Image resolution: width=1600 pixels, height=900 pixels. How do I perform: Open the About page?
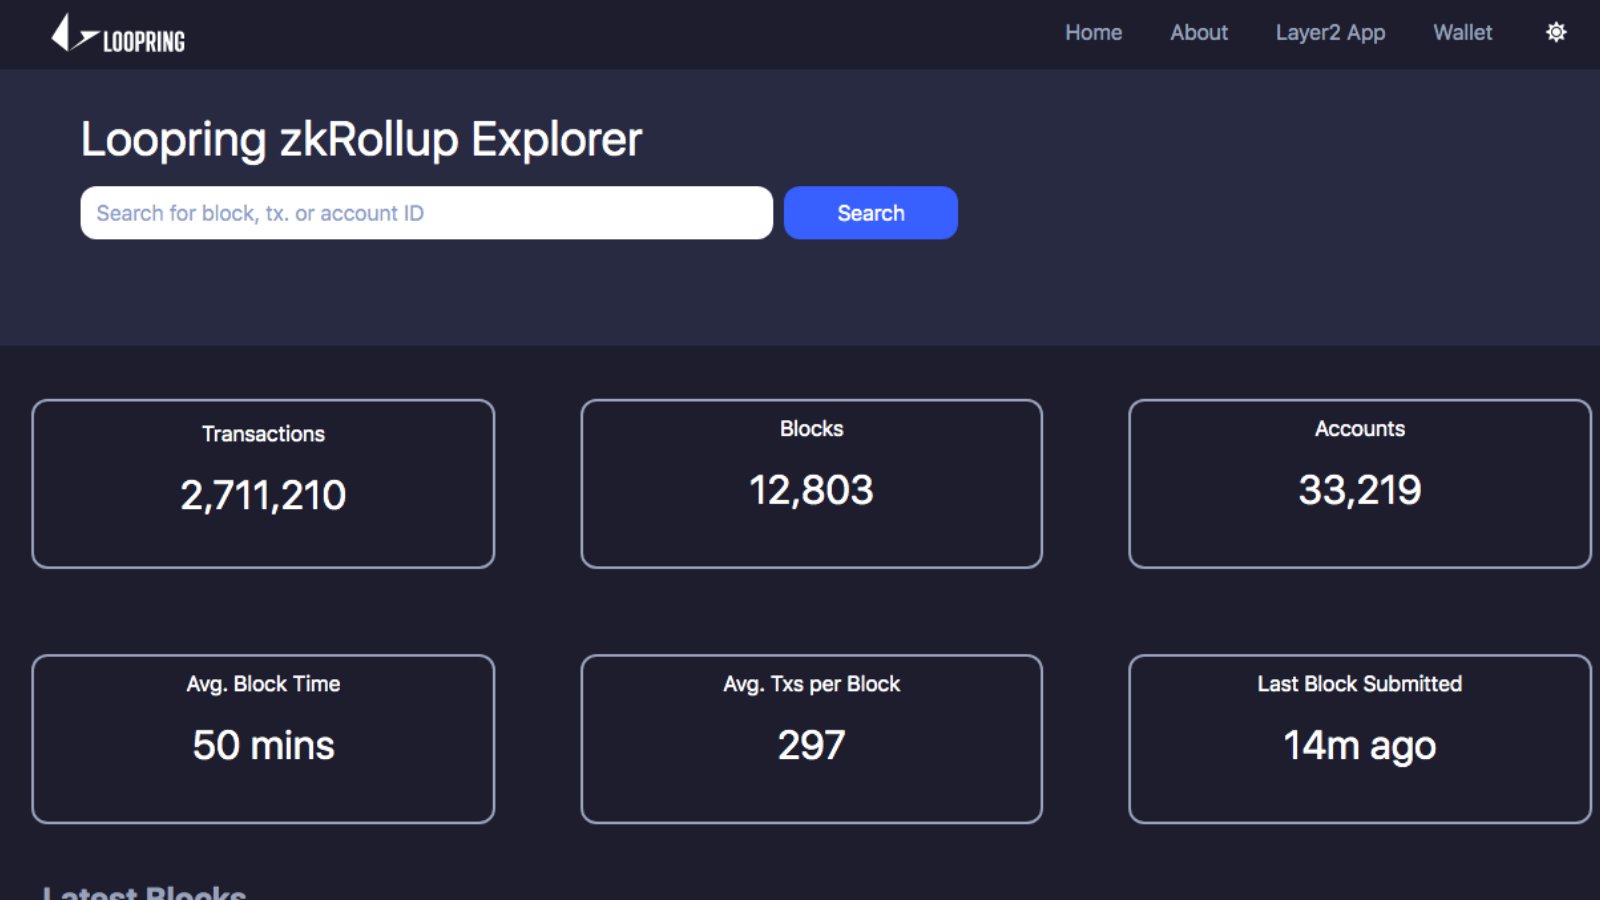[1198, 33]
